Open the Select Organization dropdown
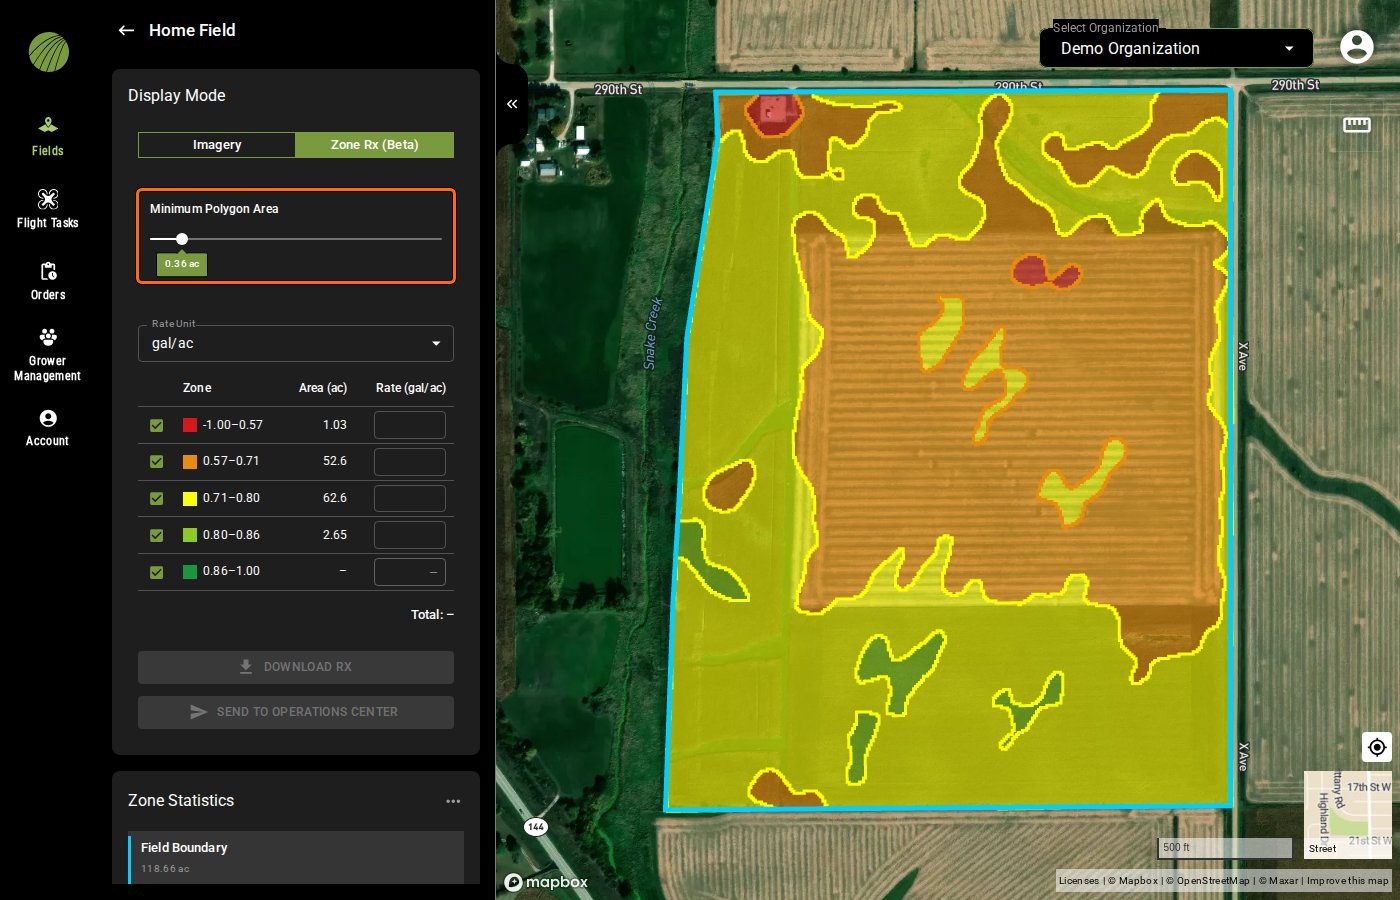The width and height of the screenshot is (1400, 900). (1176, 48)
